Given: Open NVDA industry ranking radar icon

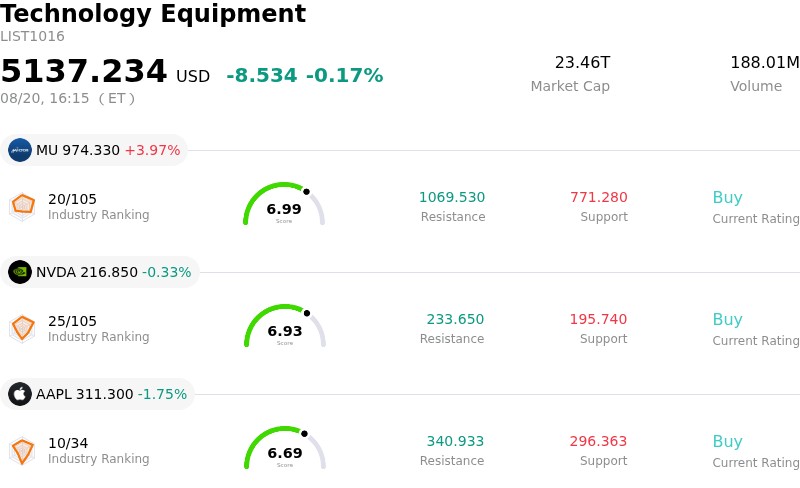Looking at the screenshot, I should coord(22,329).
